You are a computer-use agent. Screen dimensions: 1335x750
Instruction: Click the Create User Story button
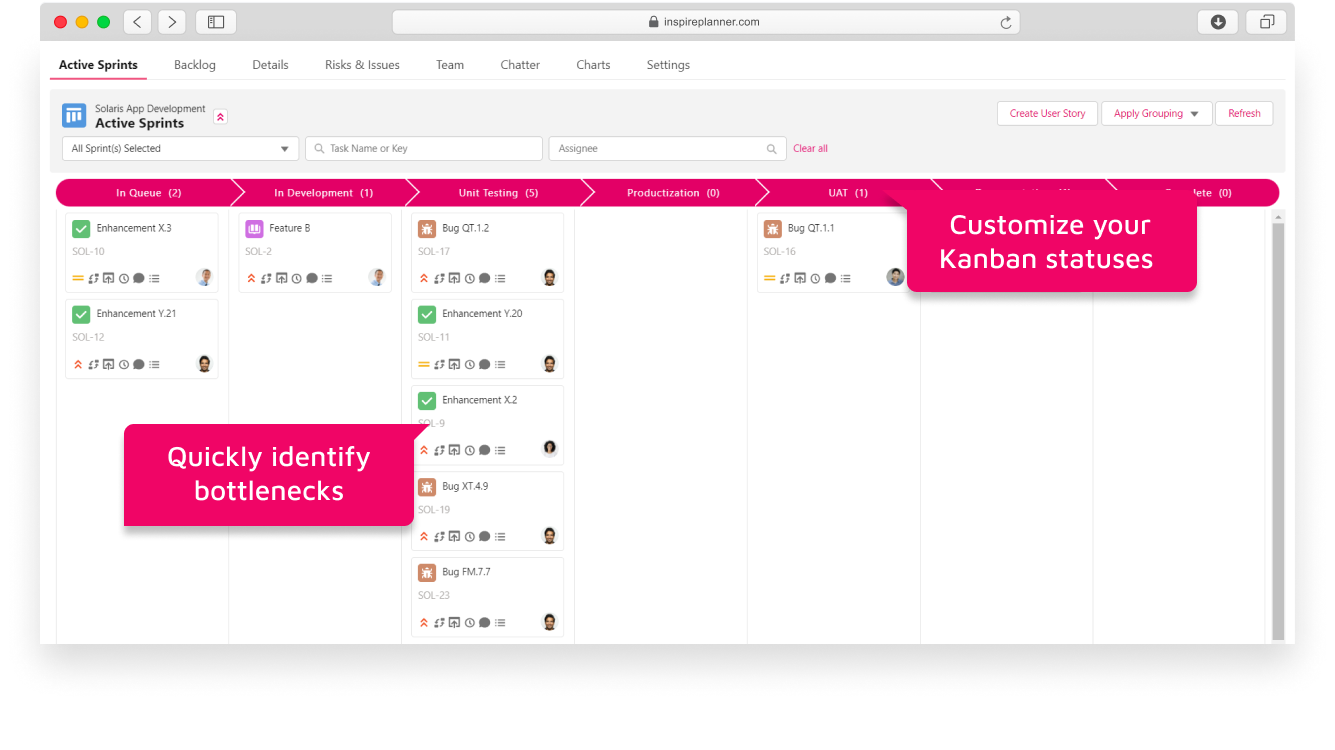1047,113
